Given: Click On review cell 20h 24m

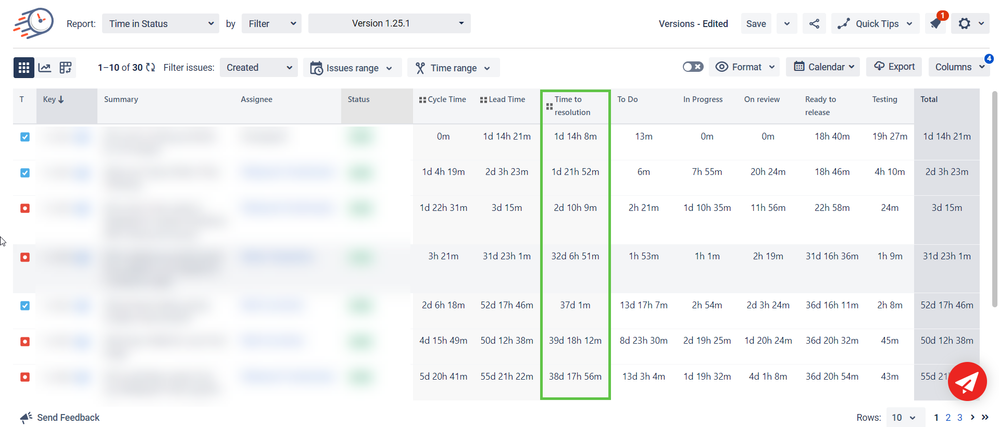Looking at the screenshot, I should pos(768,172).
